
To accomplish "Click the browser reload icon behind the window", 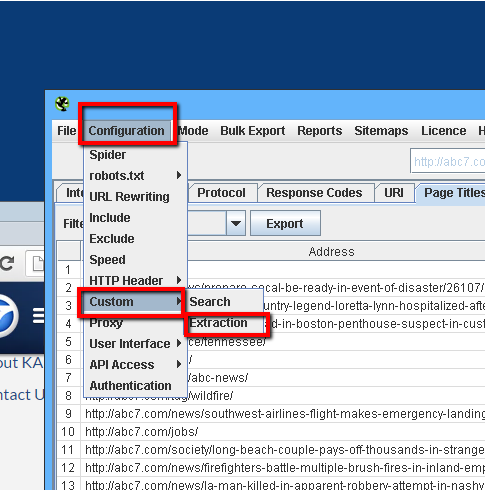I will [7, 263].
